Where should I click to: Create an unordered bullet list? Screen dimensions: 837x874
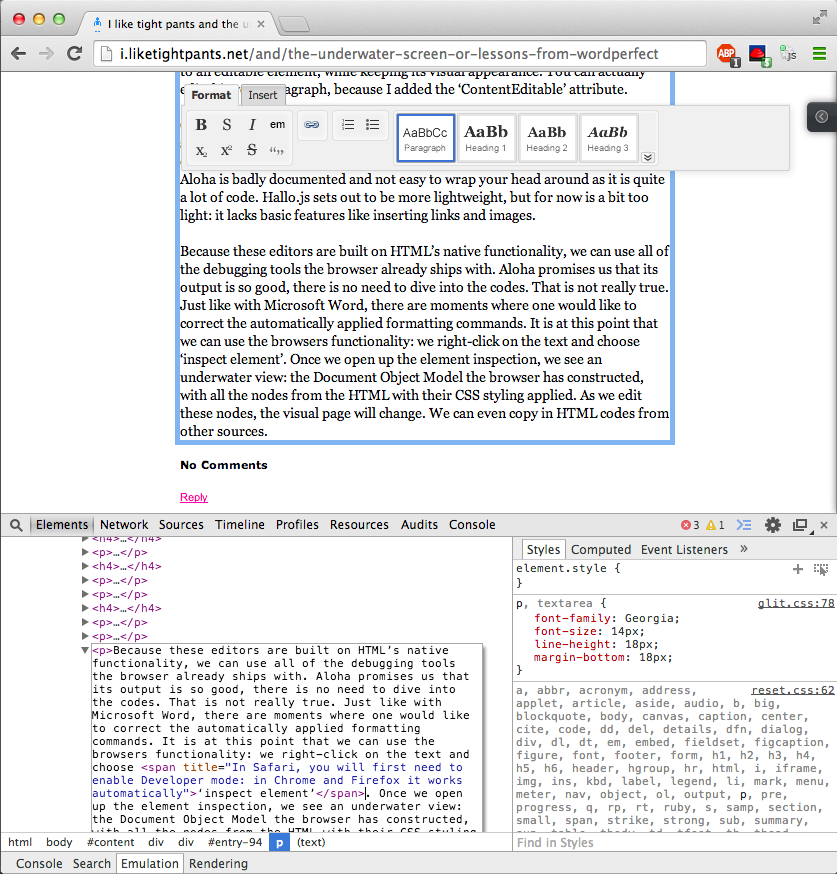(373, 125)
